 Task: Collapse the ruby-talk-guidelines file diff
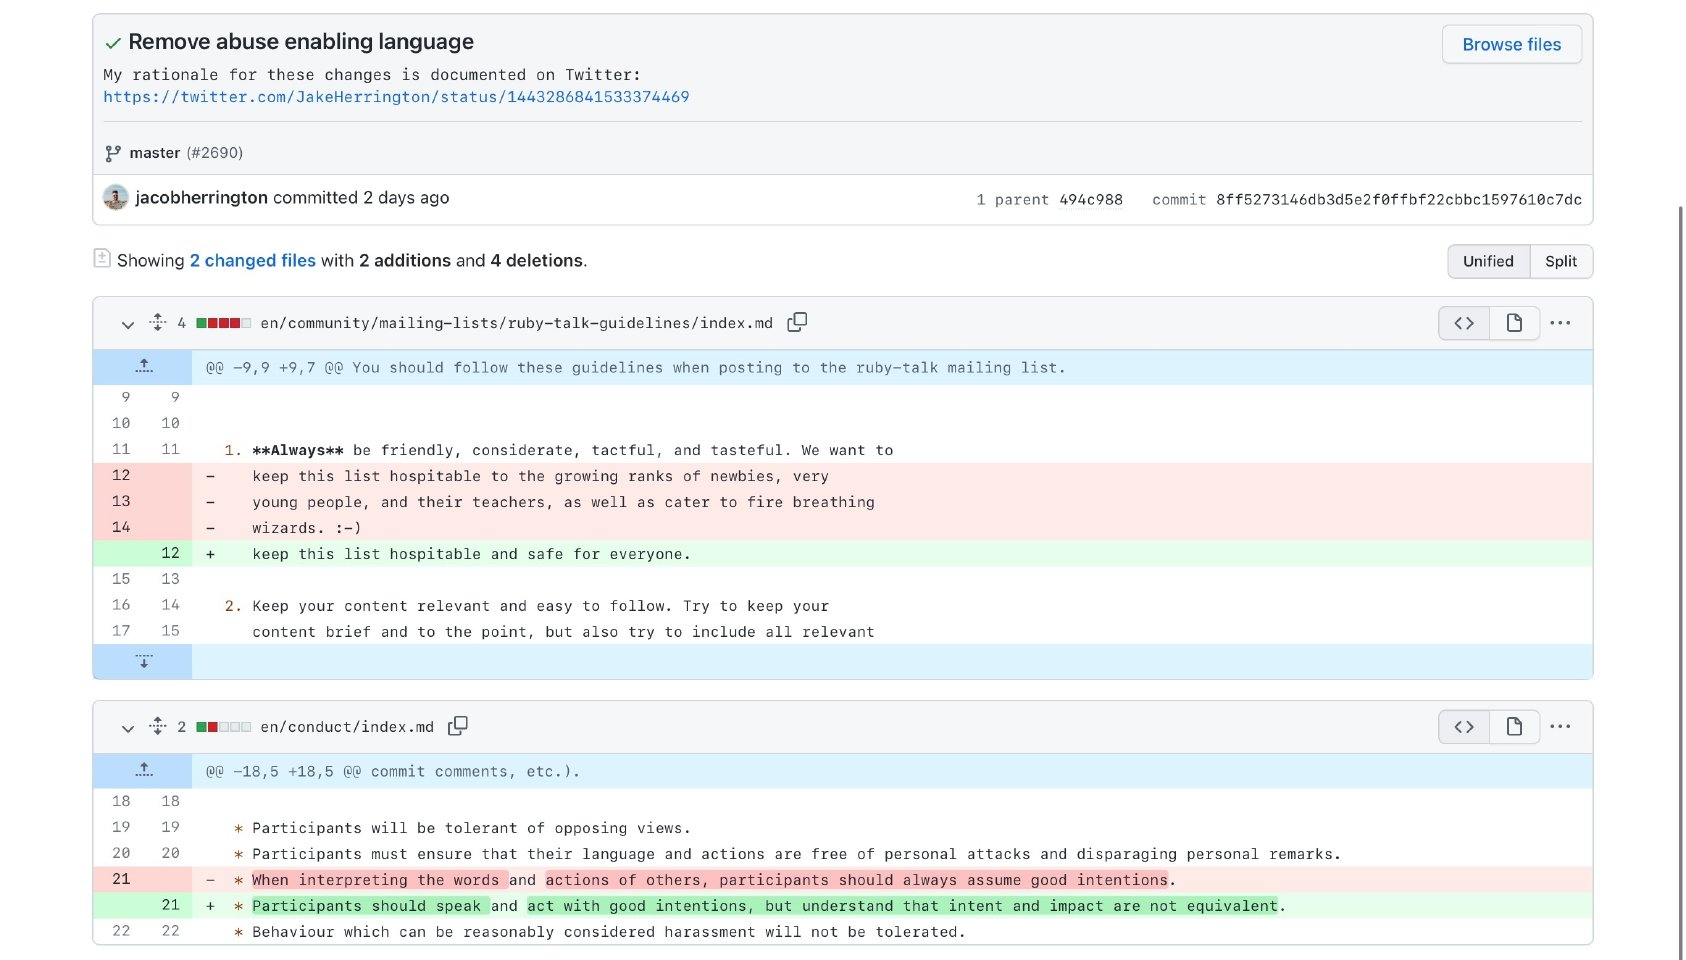click(127, 324)
